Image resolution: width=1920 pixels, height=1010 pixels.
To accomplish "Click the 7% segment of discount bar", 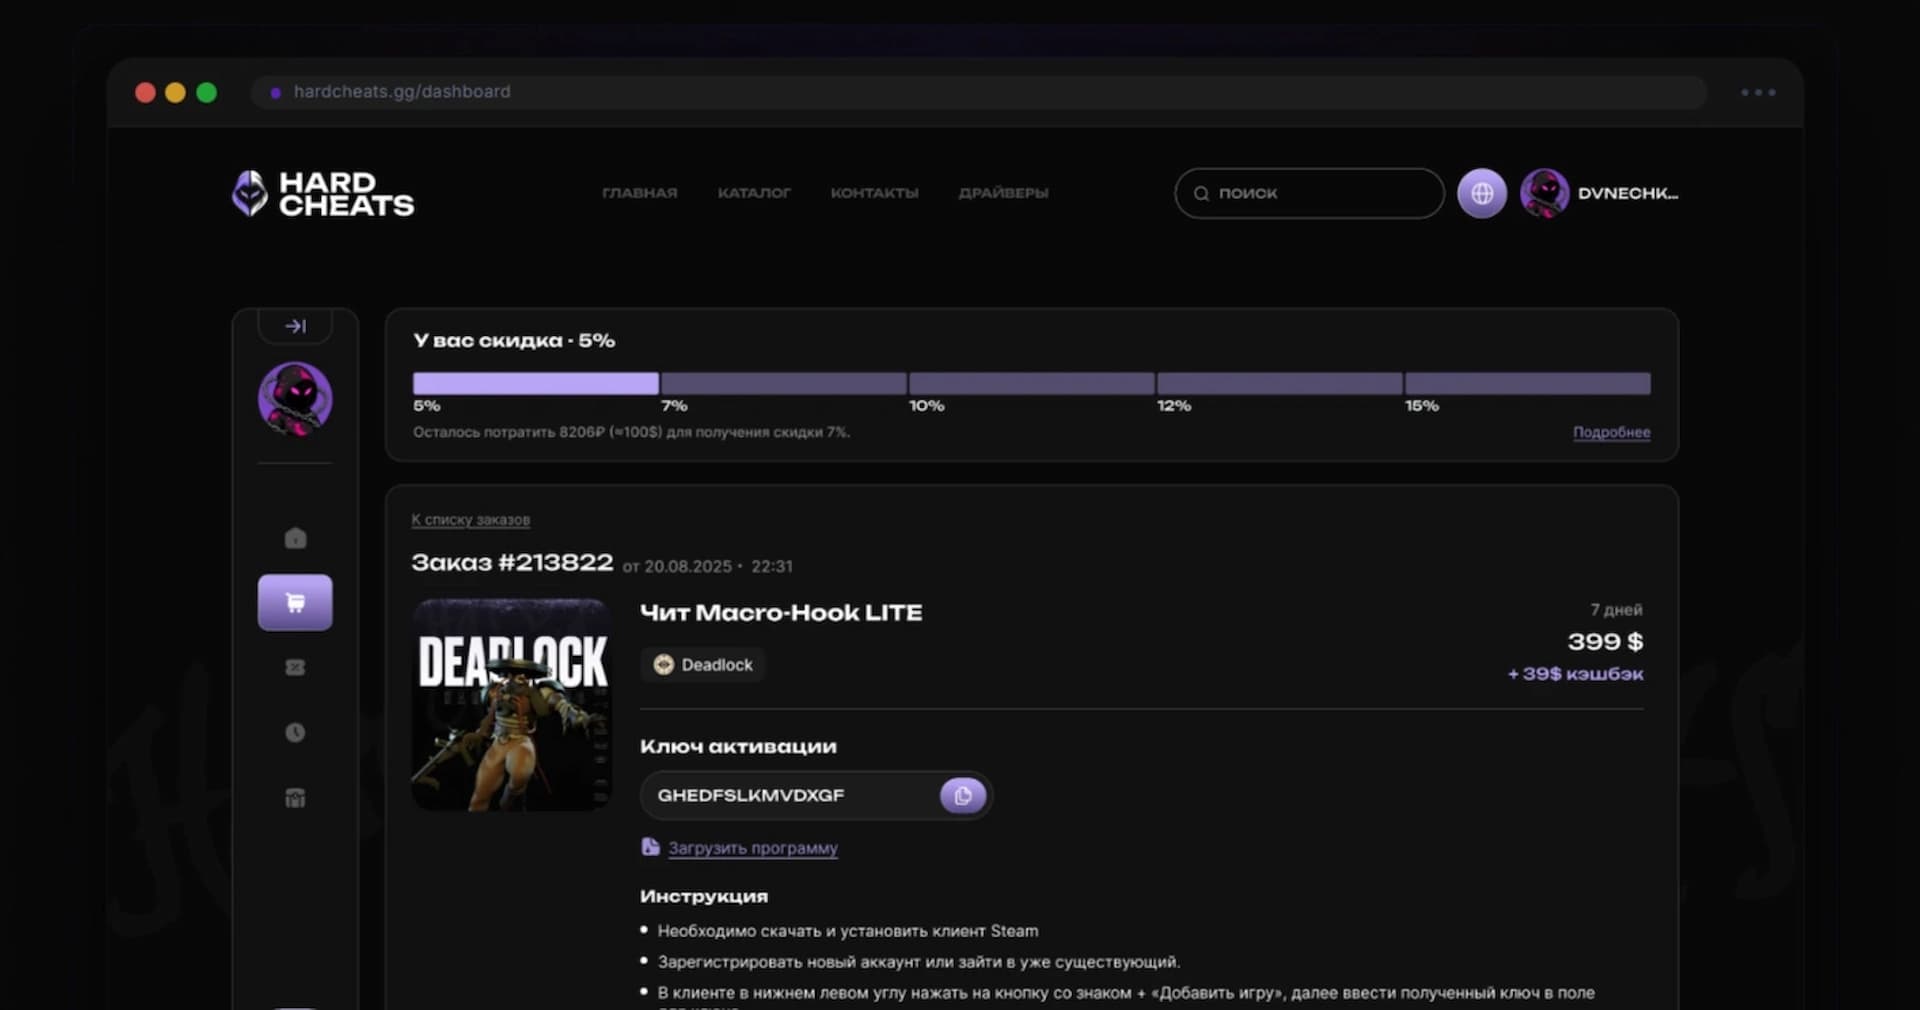I will 784,383.
